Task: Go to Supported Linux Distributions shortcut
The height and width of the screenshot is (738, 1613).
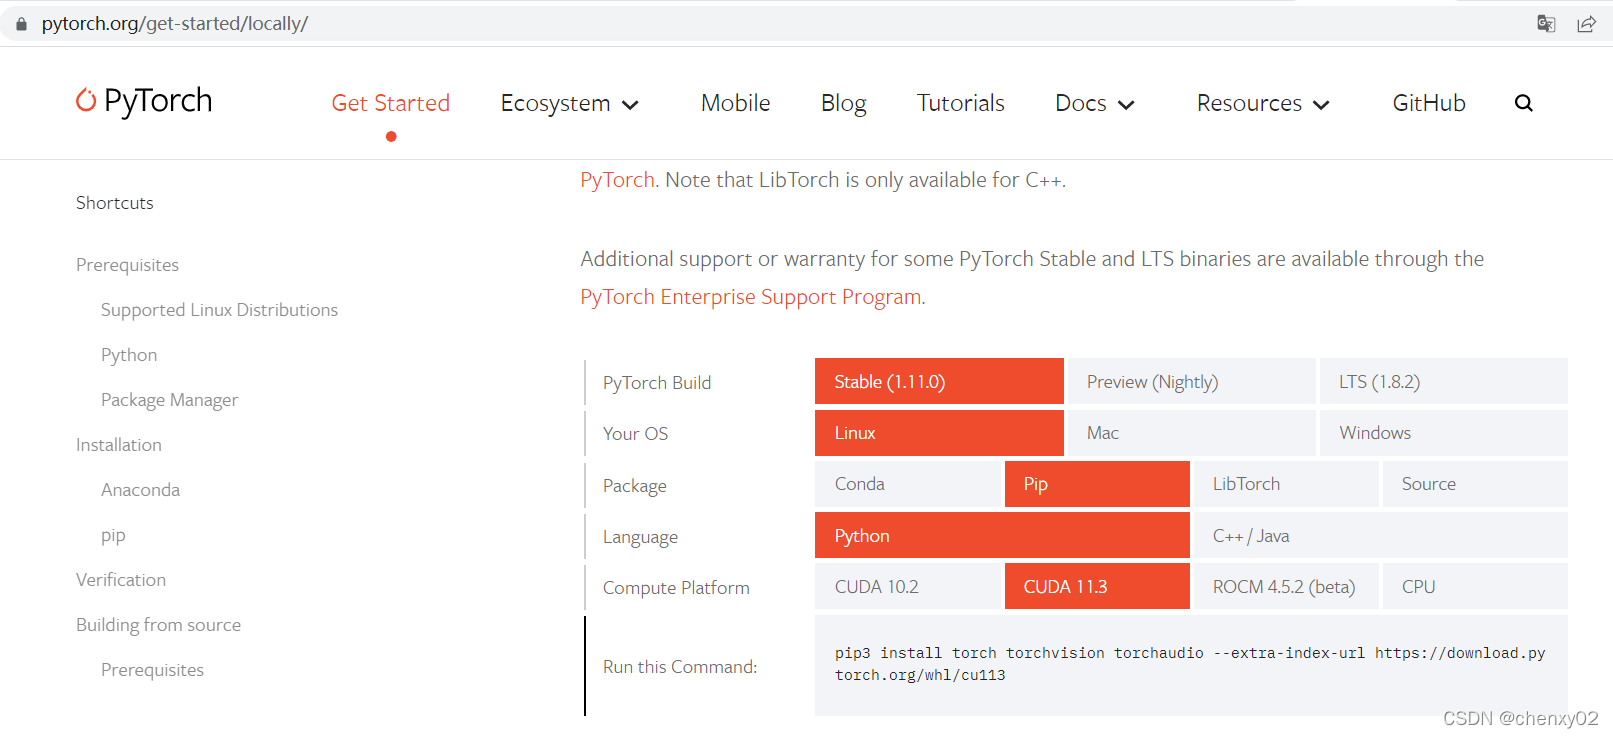Action: coord(219,310)
